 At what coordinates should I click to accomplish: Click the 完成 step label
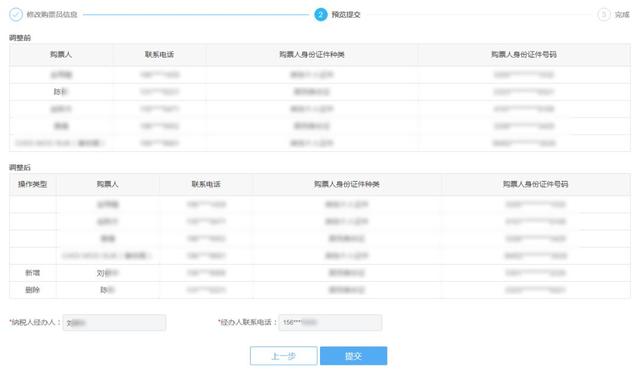click(622, 15)
